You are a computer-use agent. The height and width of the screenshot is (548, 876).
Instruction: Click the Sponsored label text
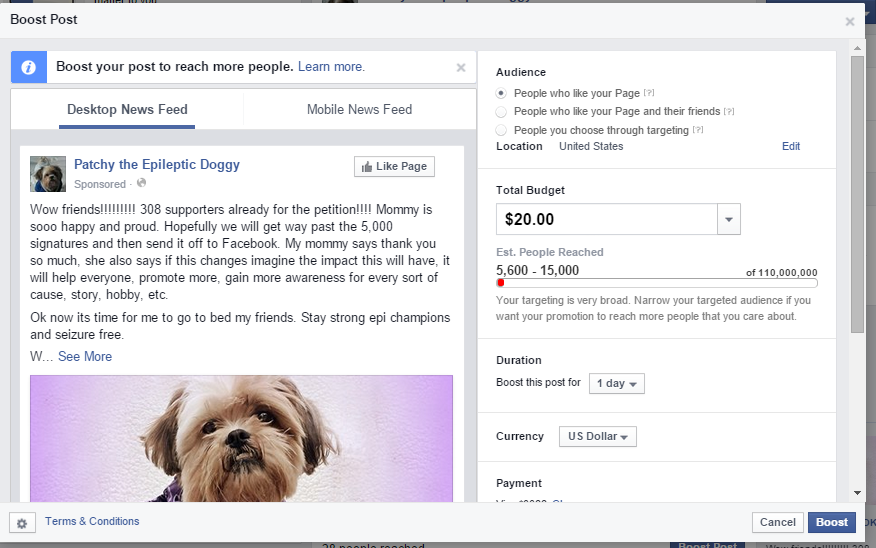100,184
